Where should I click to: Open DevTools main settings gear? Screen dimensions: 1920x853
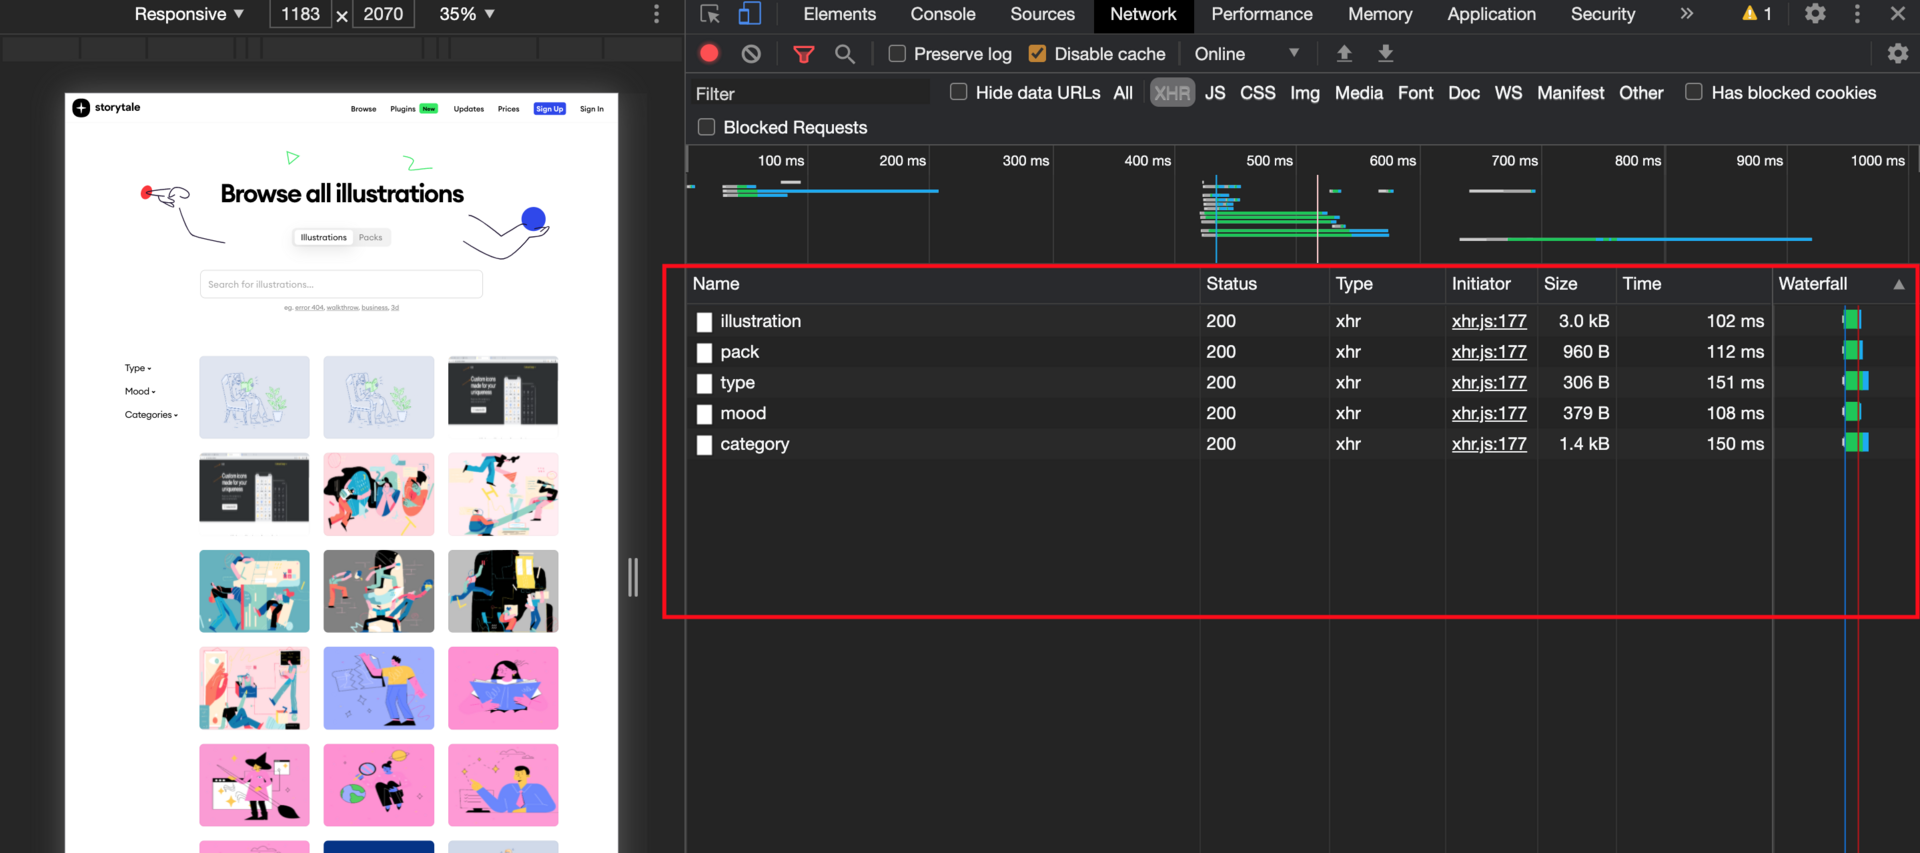[1815, 14]
